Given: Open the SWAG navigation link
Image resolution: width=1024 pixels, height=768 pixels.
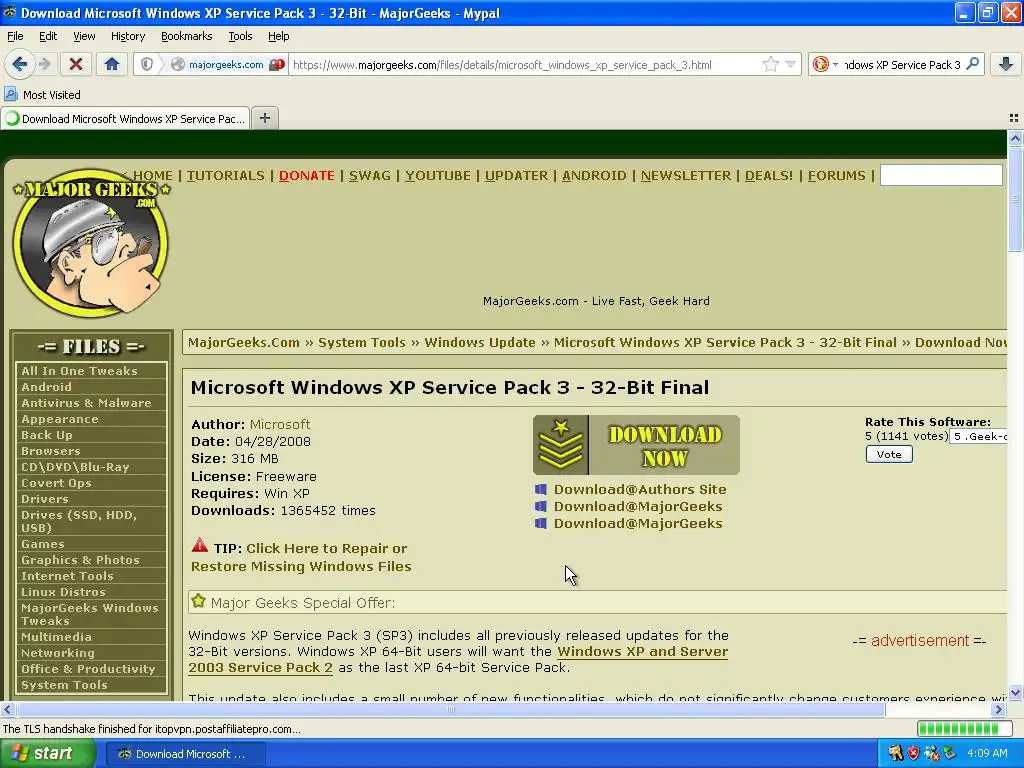Looking at the screenshot, I should pos(370,175).
